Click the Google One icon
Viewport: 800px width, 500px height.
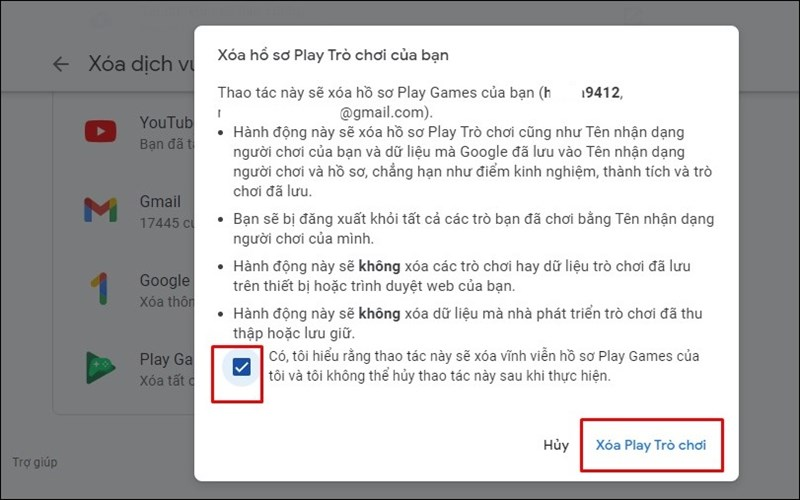(100, 288)
